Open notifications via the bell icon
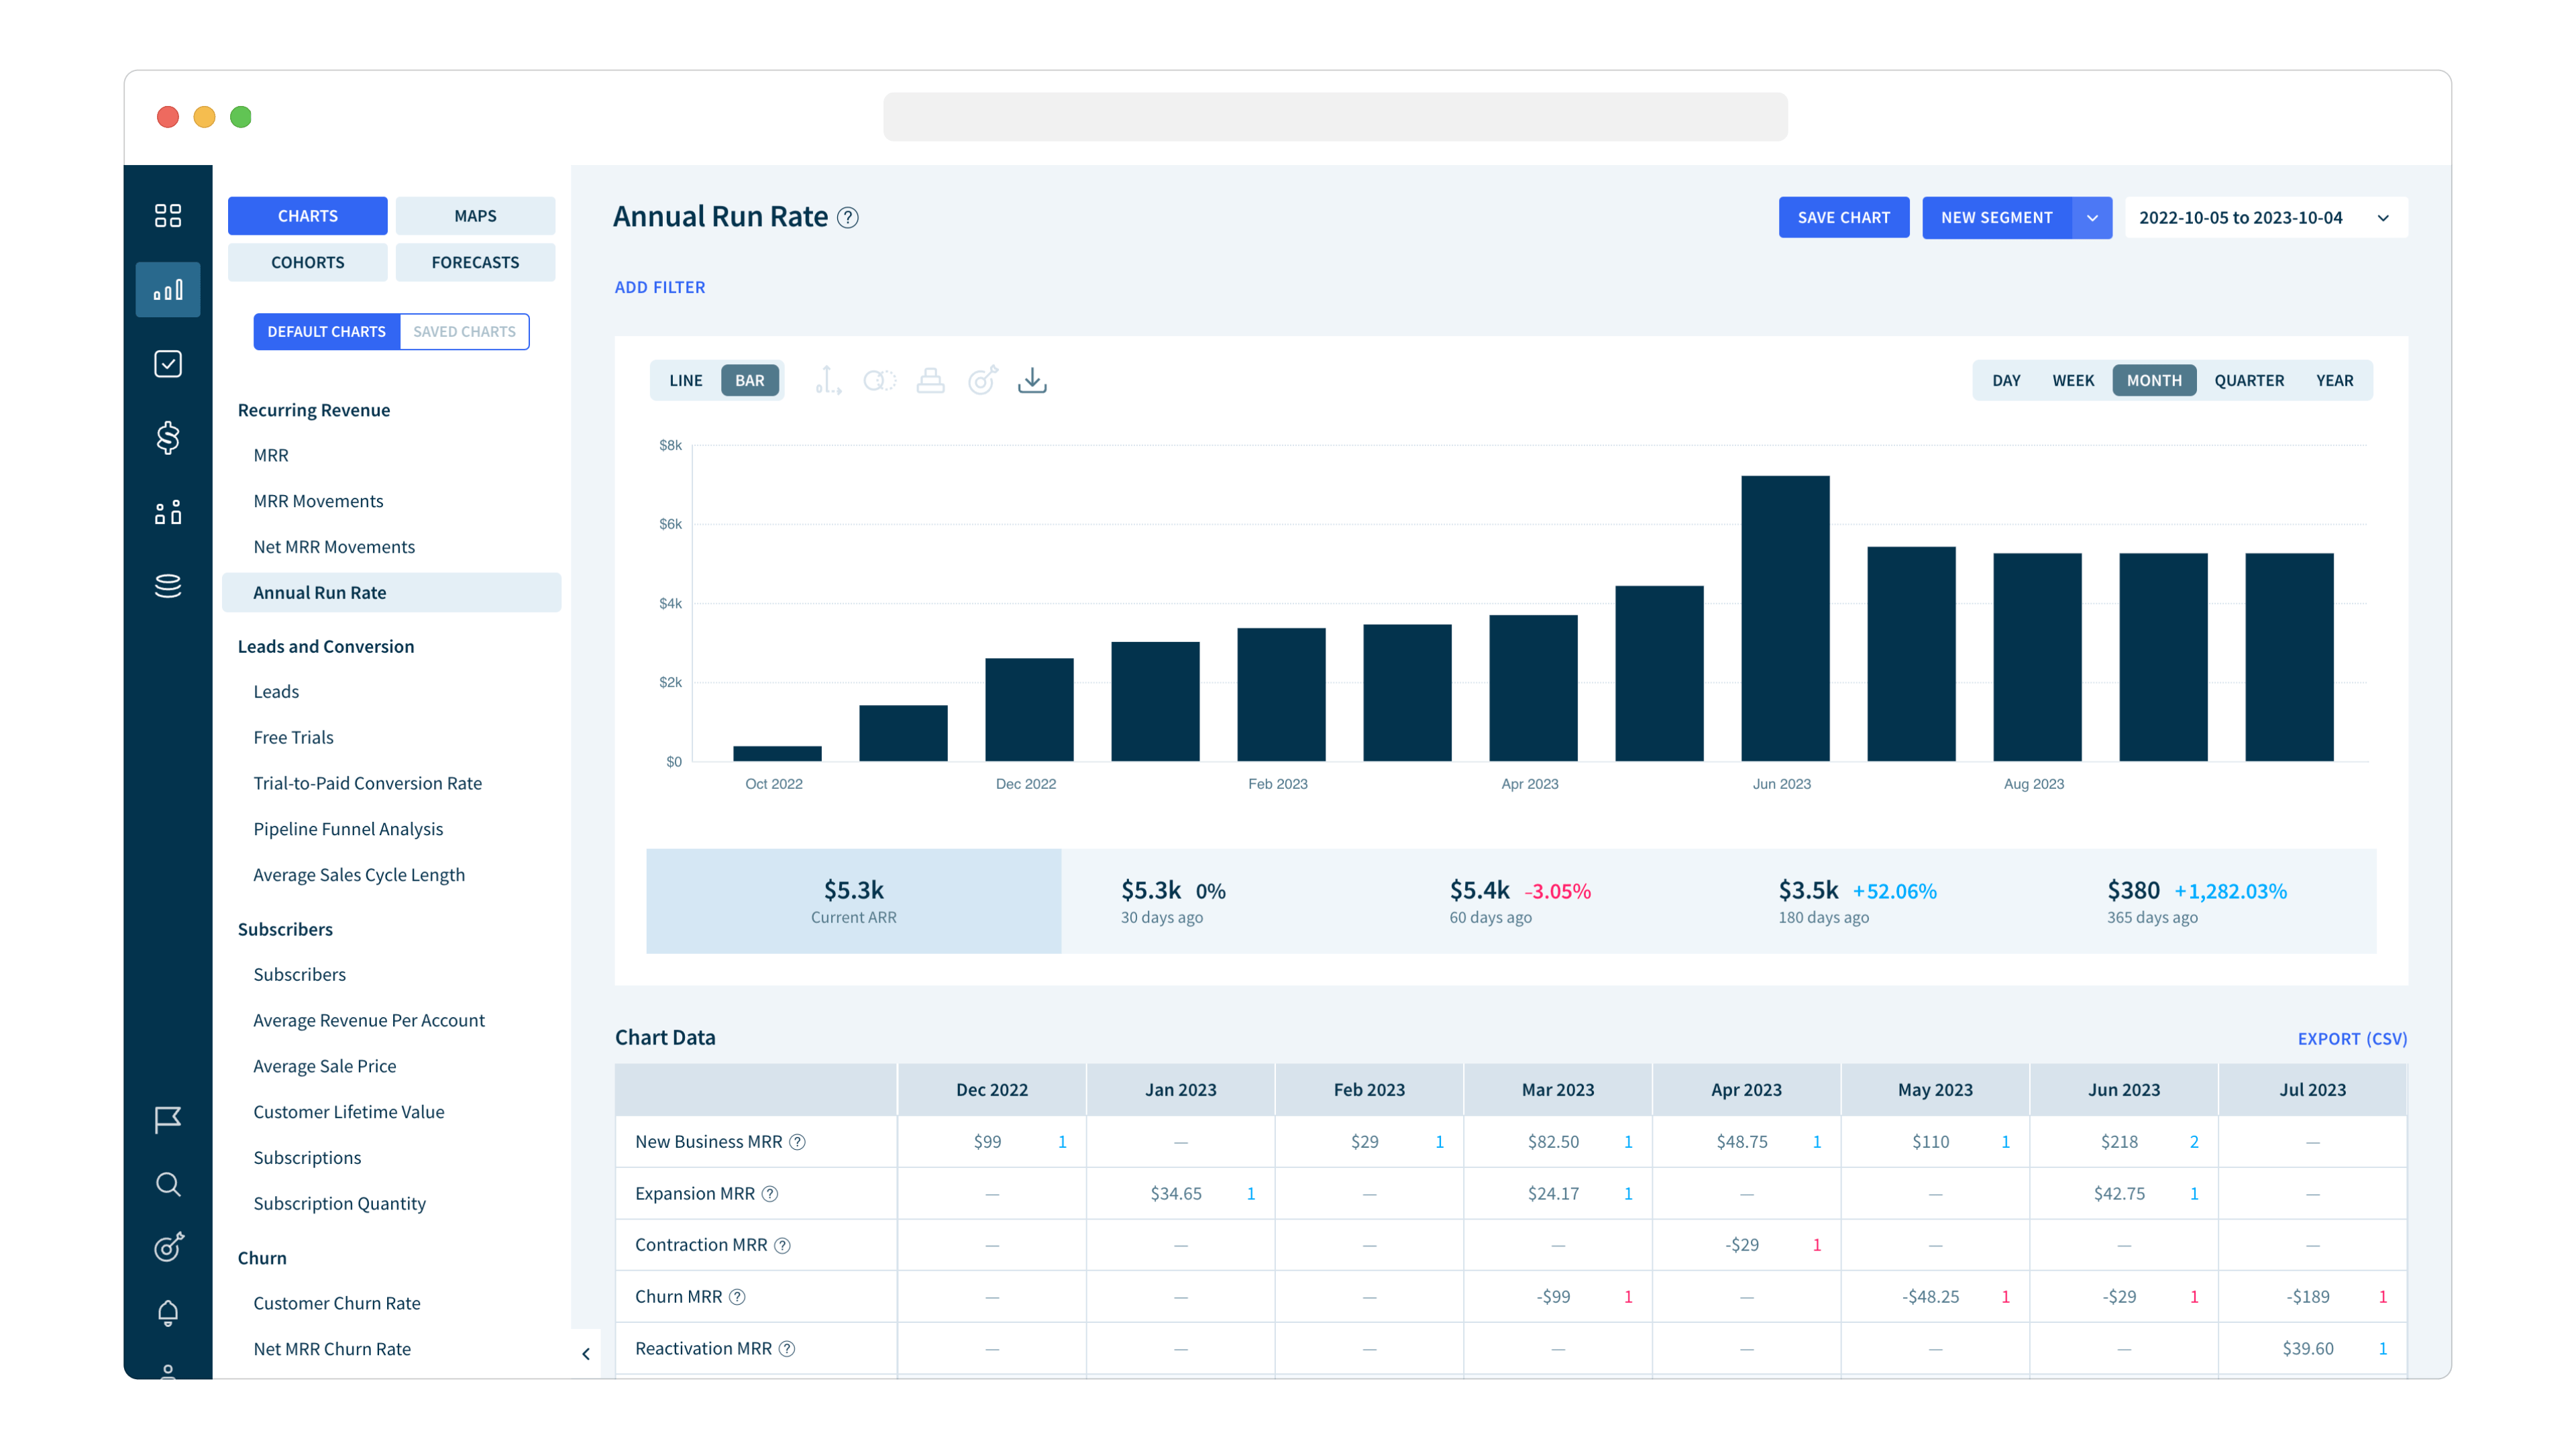The width and height of the screenshot is (2576, 1449). (168, 1312)
